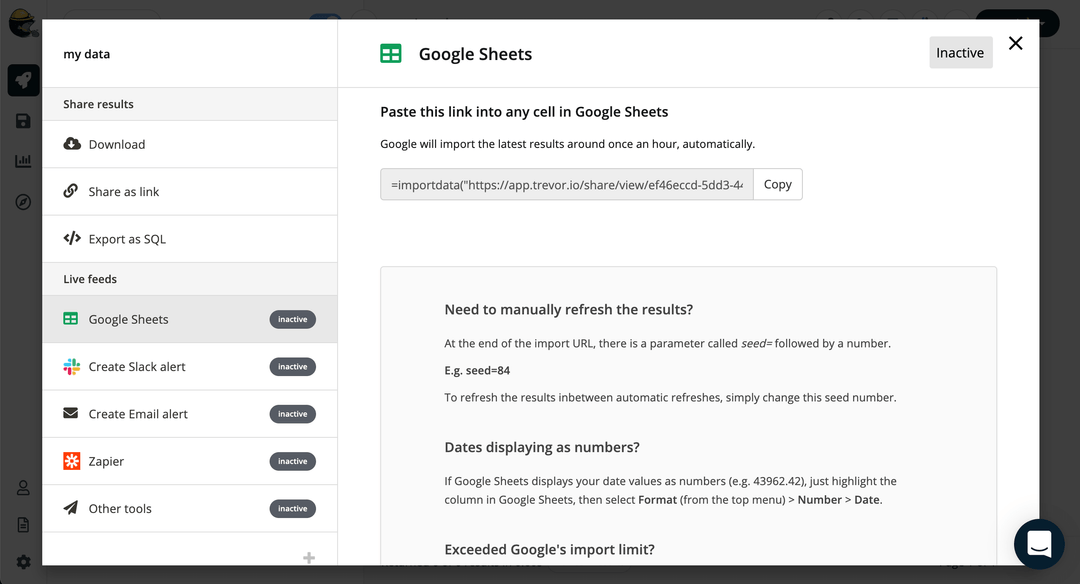The image size is (1080, 584).
Task: Toggle the inactive badge on Create Slack alert
Action: click(292, 366)
